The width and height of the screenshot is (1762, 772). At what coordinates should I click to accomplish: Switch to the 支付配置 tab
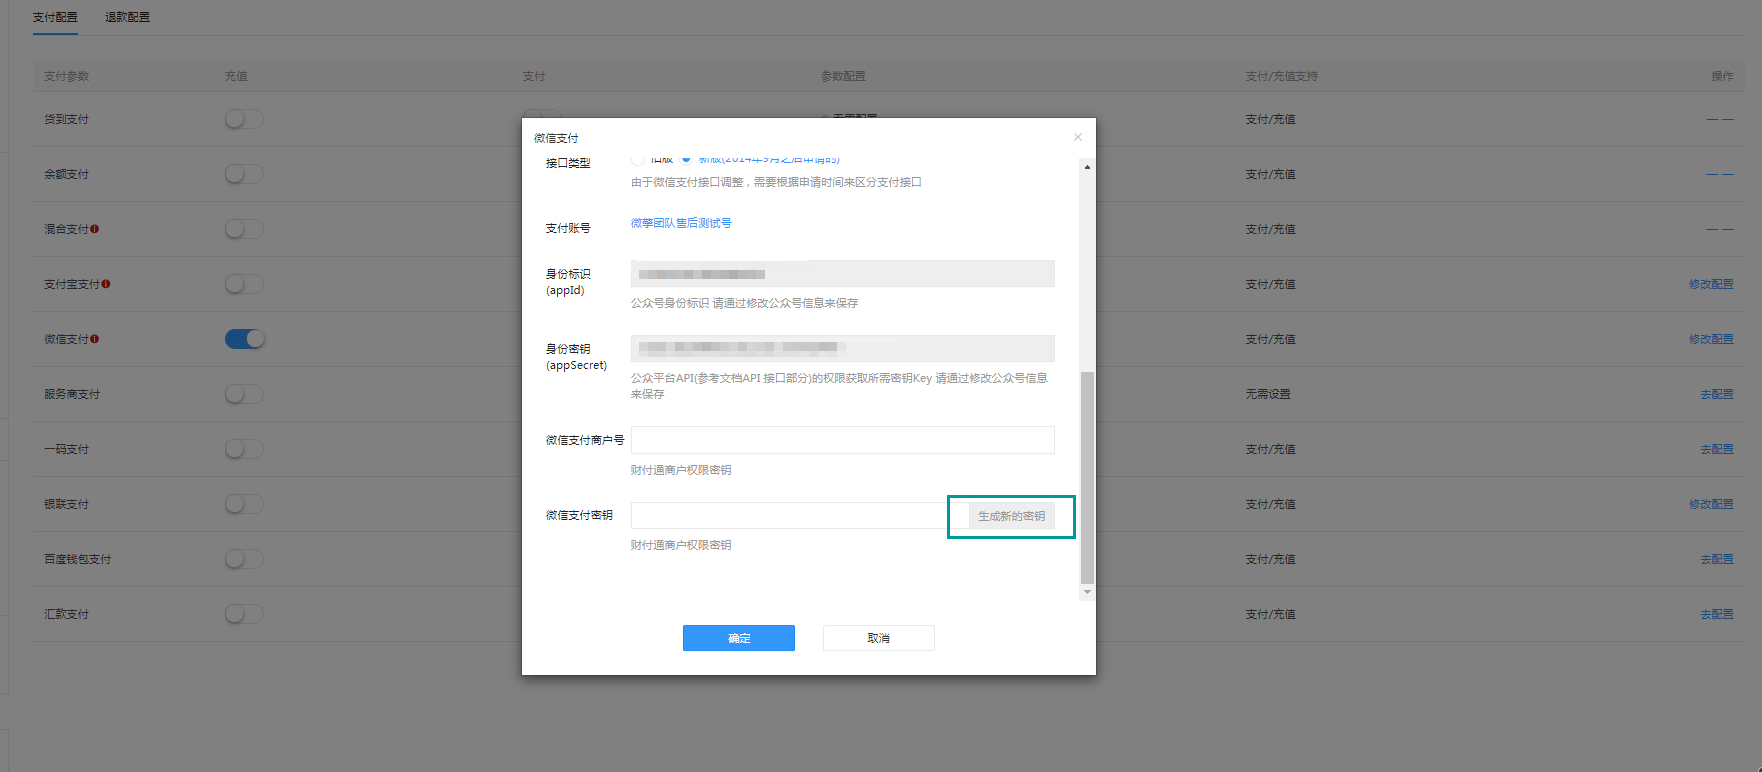pyautogui.click(x=55, y=17)
